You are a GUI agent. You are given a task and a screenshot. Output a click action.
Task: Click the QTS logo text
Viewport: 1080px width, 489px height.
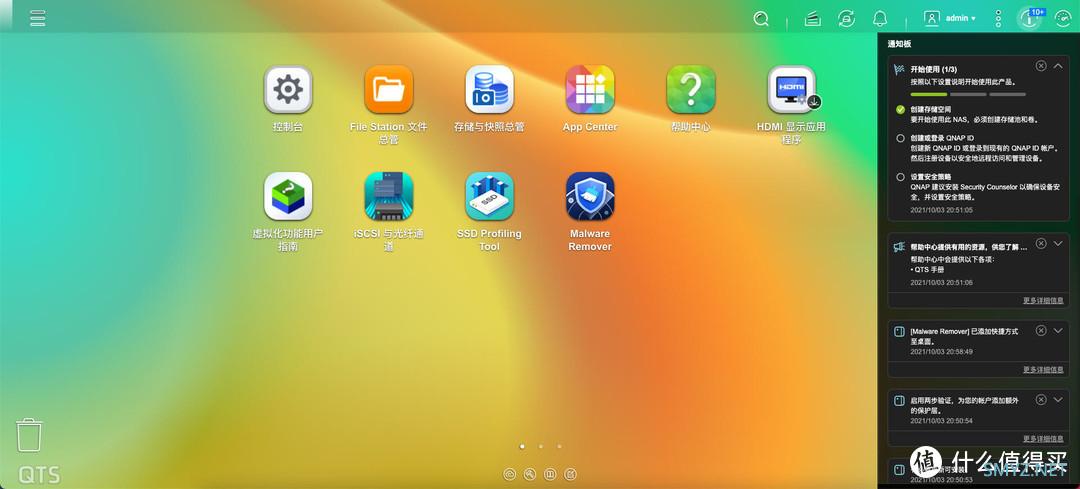tap(39, 475)
